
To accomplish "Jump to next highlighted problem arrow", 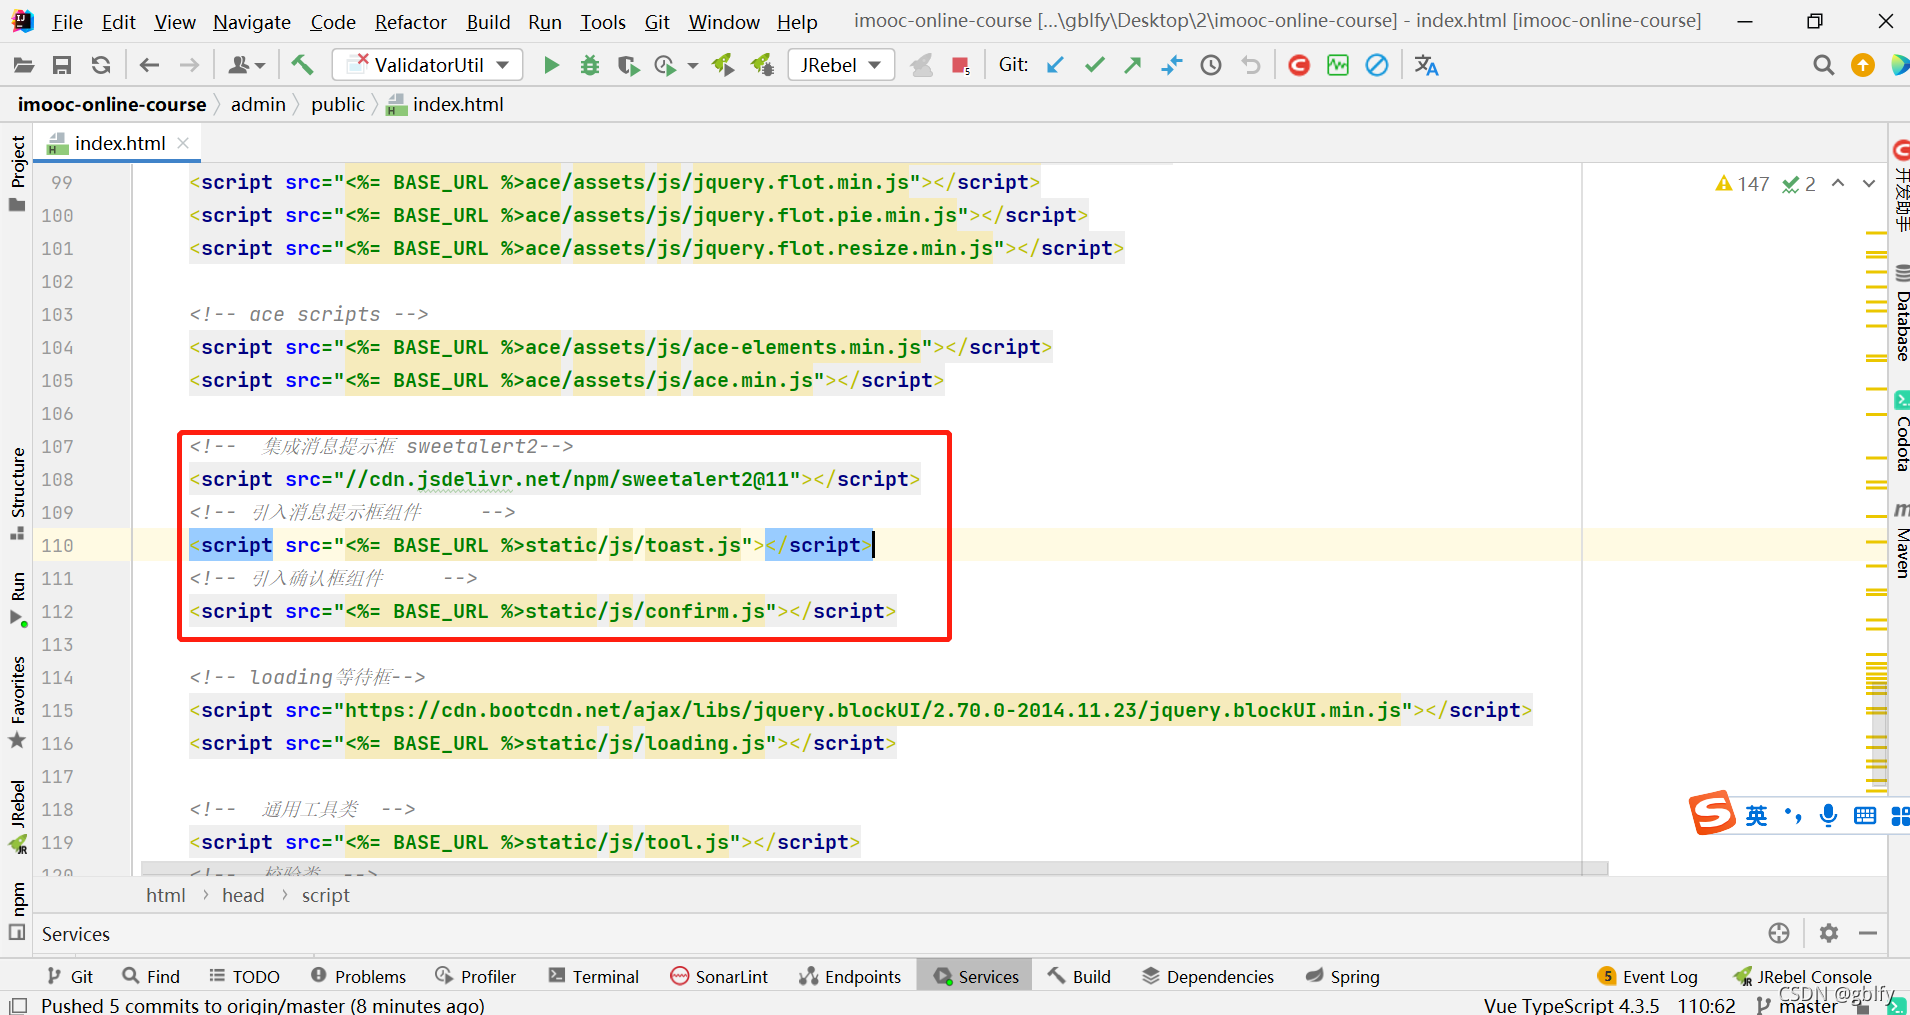I will (1869, 184).
